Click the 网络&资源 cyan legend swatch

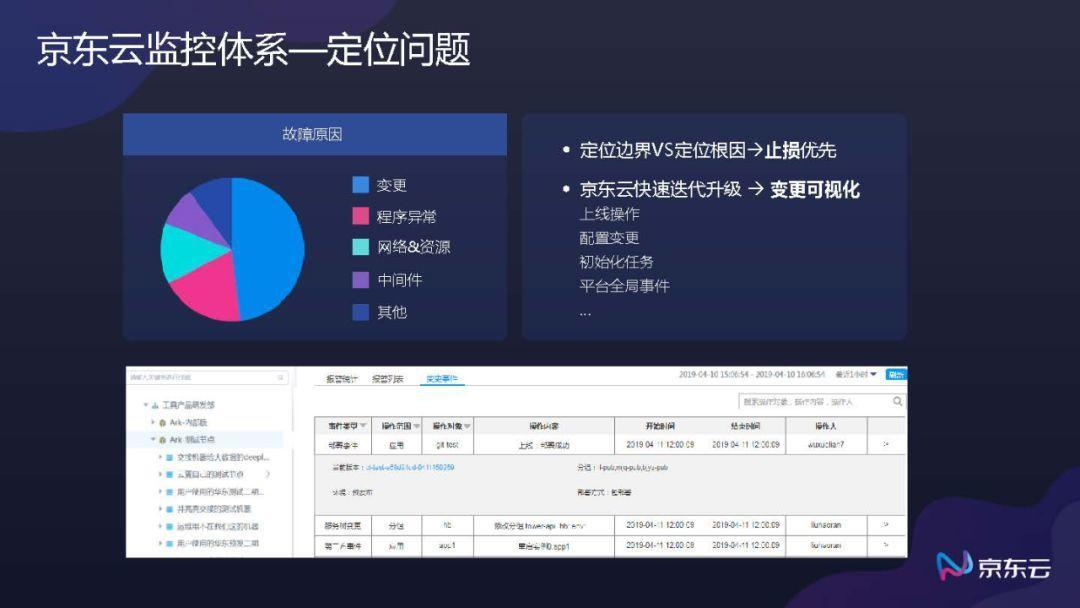pos(360,247)
